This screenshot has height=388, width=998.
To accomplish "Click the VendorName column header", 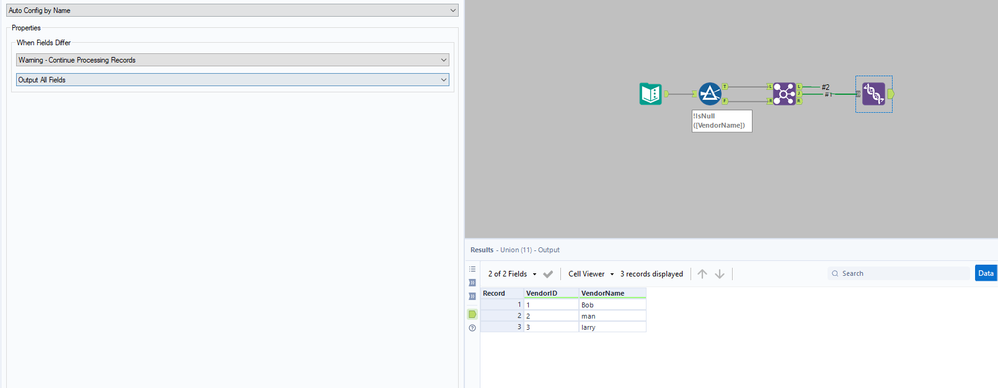I will pyautogui.click(x=612, y=293).
